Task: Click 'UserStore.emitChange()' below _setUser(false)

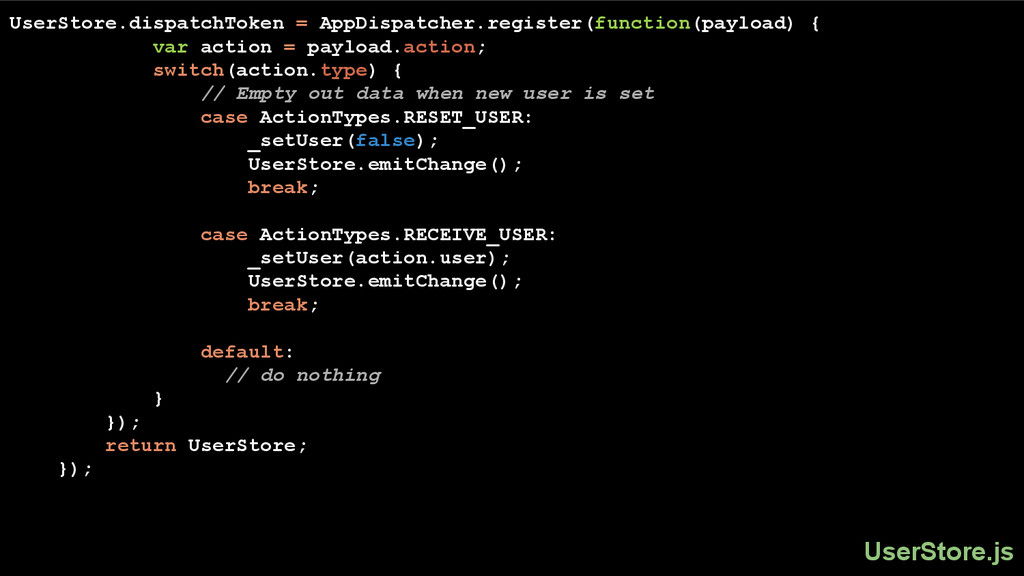Action: [384, 164]
